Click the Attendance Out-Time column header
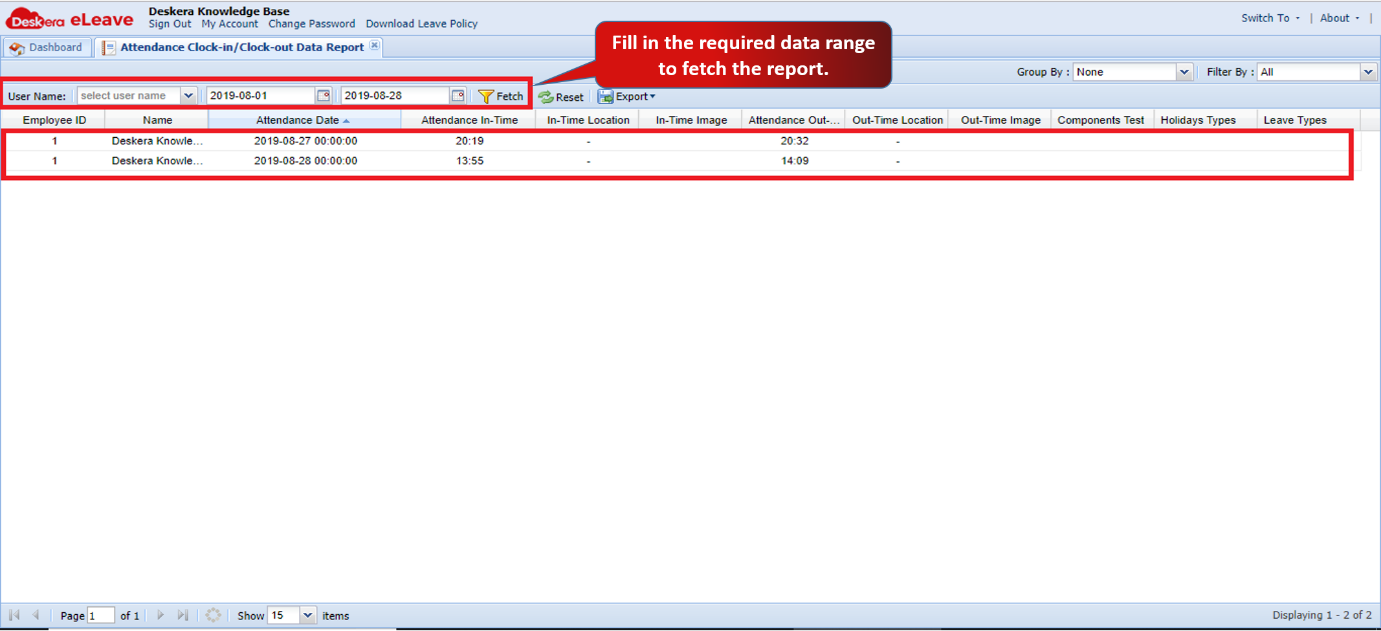The height and width of the screenshot is (631, 1381). click(x=794, y=120)
